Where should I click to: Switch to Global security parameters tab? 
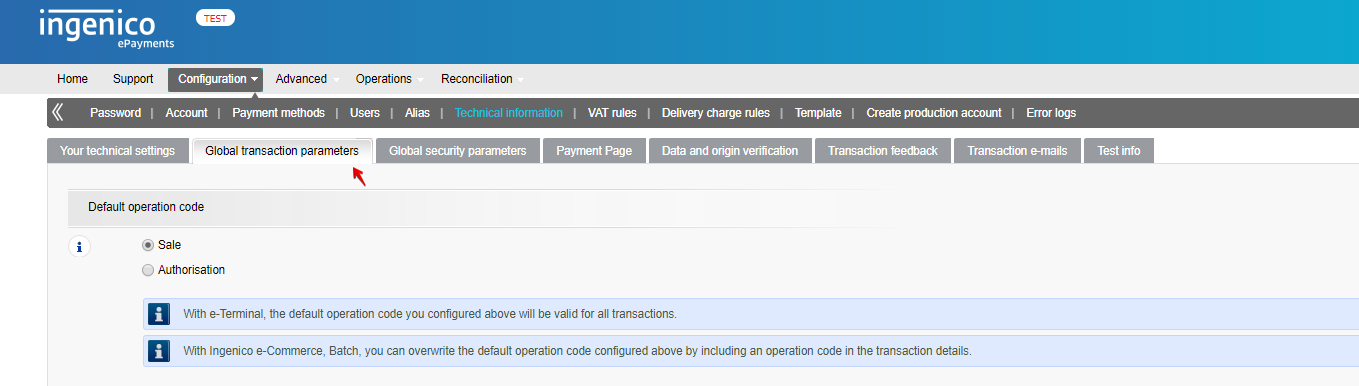[x=457, y=151]
